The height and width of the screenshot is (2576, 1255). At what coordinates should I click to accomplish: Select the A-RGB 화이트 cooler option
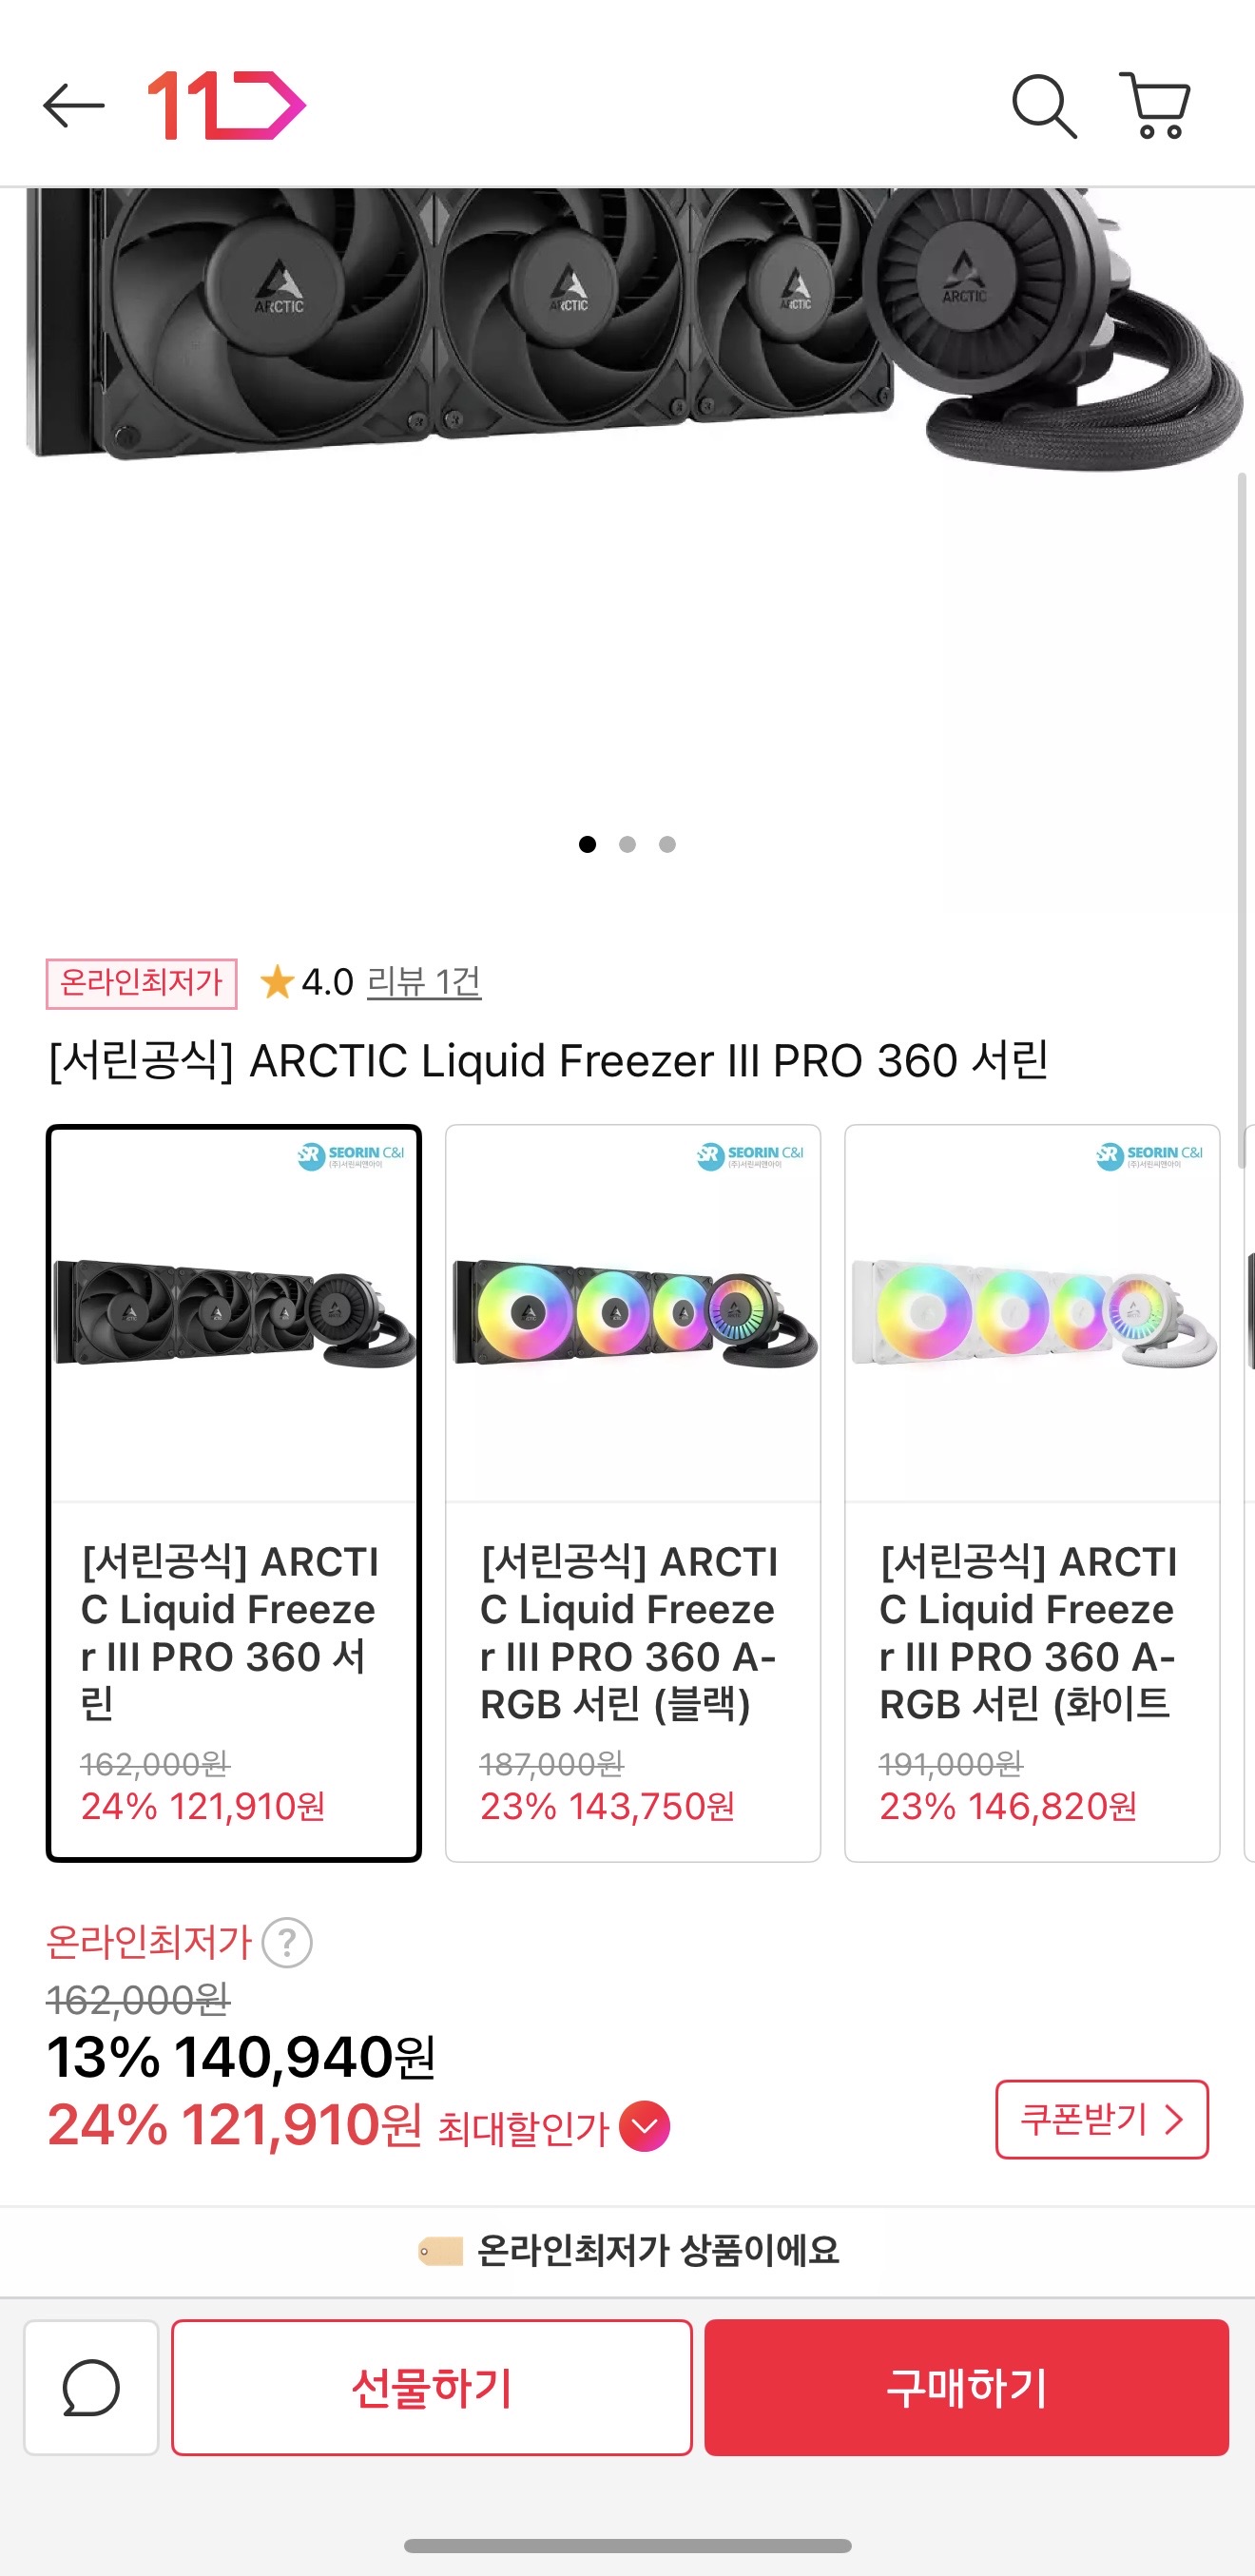point(1031,1492)
